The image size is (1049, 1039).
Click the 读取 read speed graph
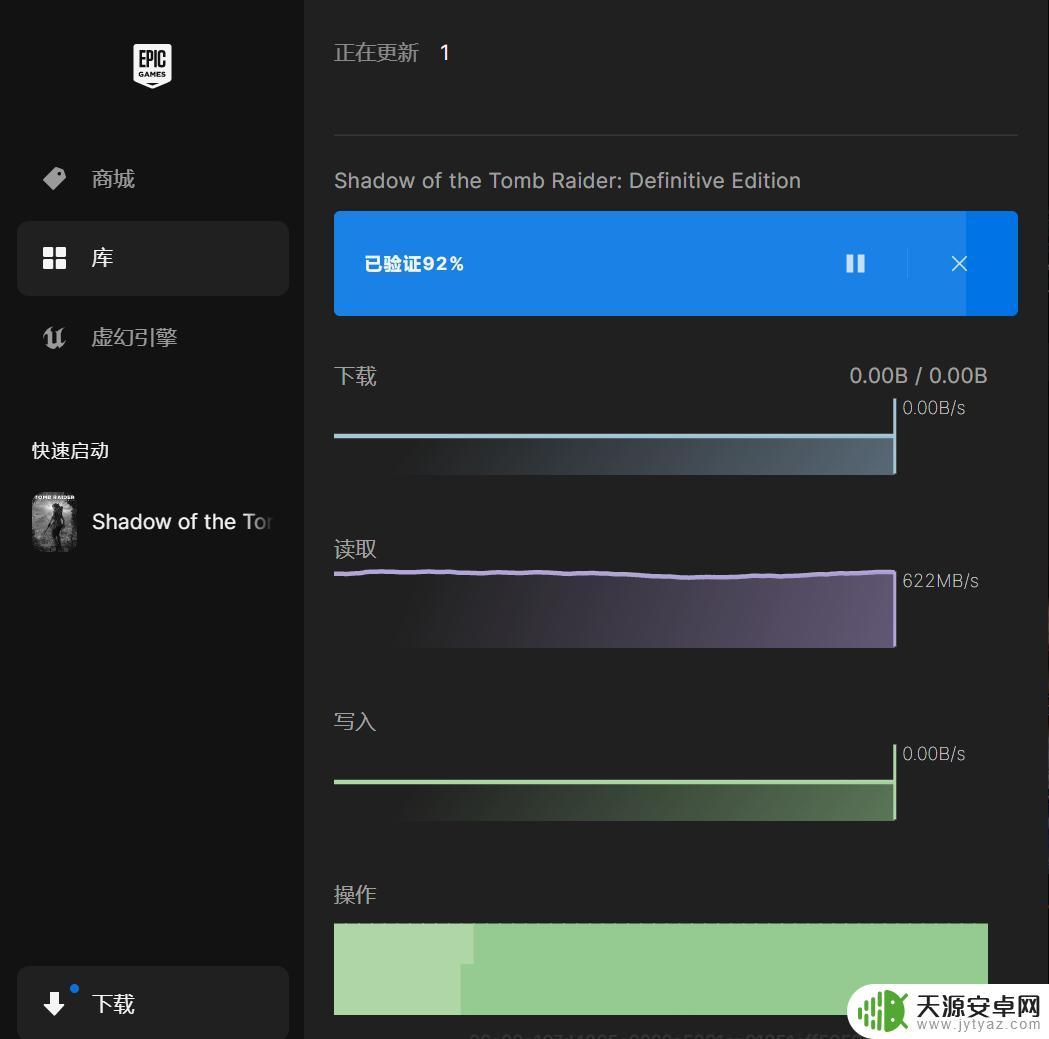(x=615, y=608)
